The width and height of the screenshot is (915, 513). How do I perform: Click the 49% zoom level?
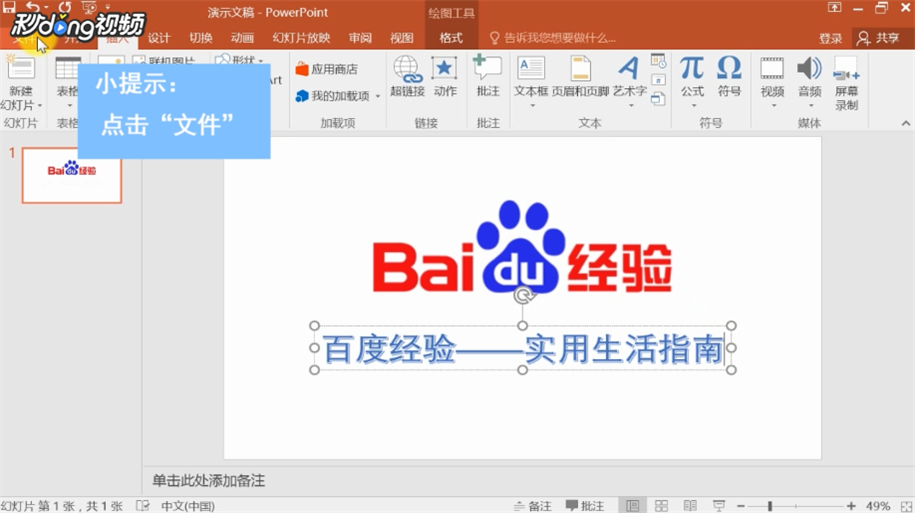[878, 506]
